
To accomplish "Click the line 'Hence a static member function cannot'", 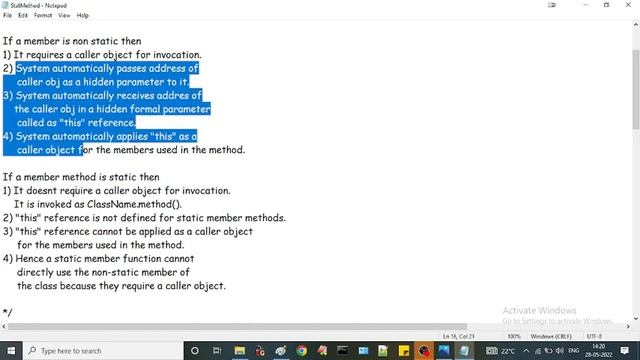I will click(x=104, y=259).
